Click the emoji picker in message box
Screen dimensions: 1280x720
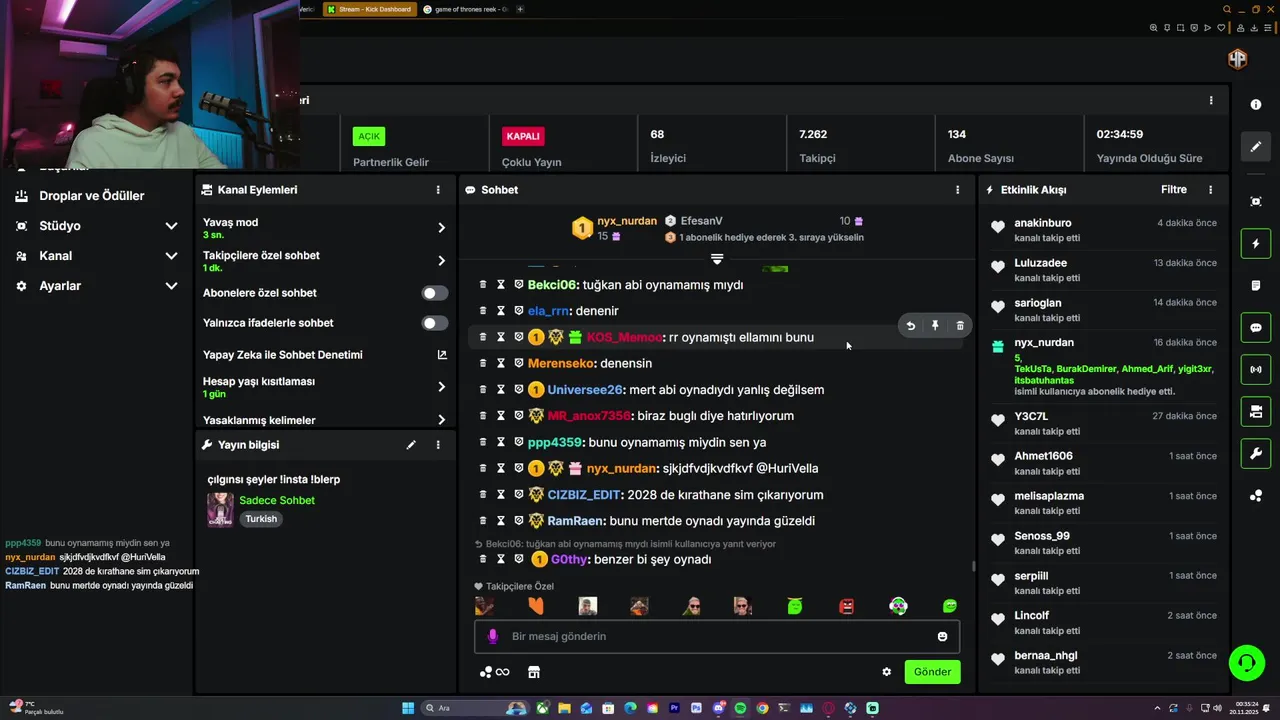(942, 637)
